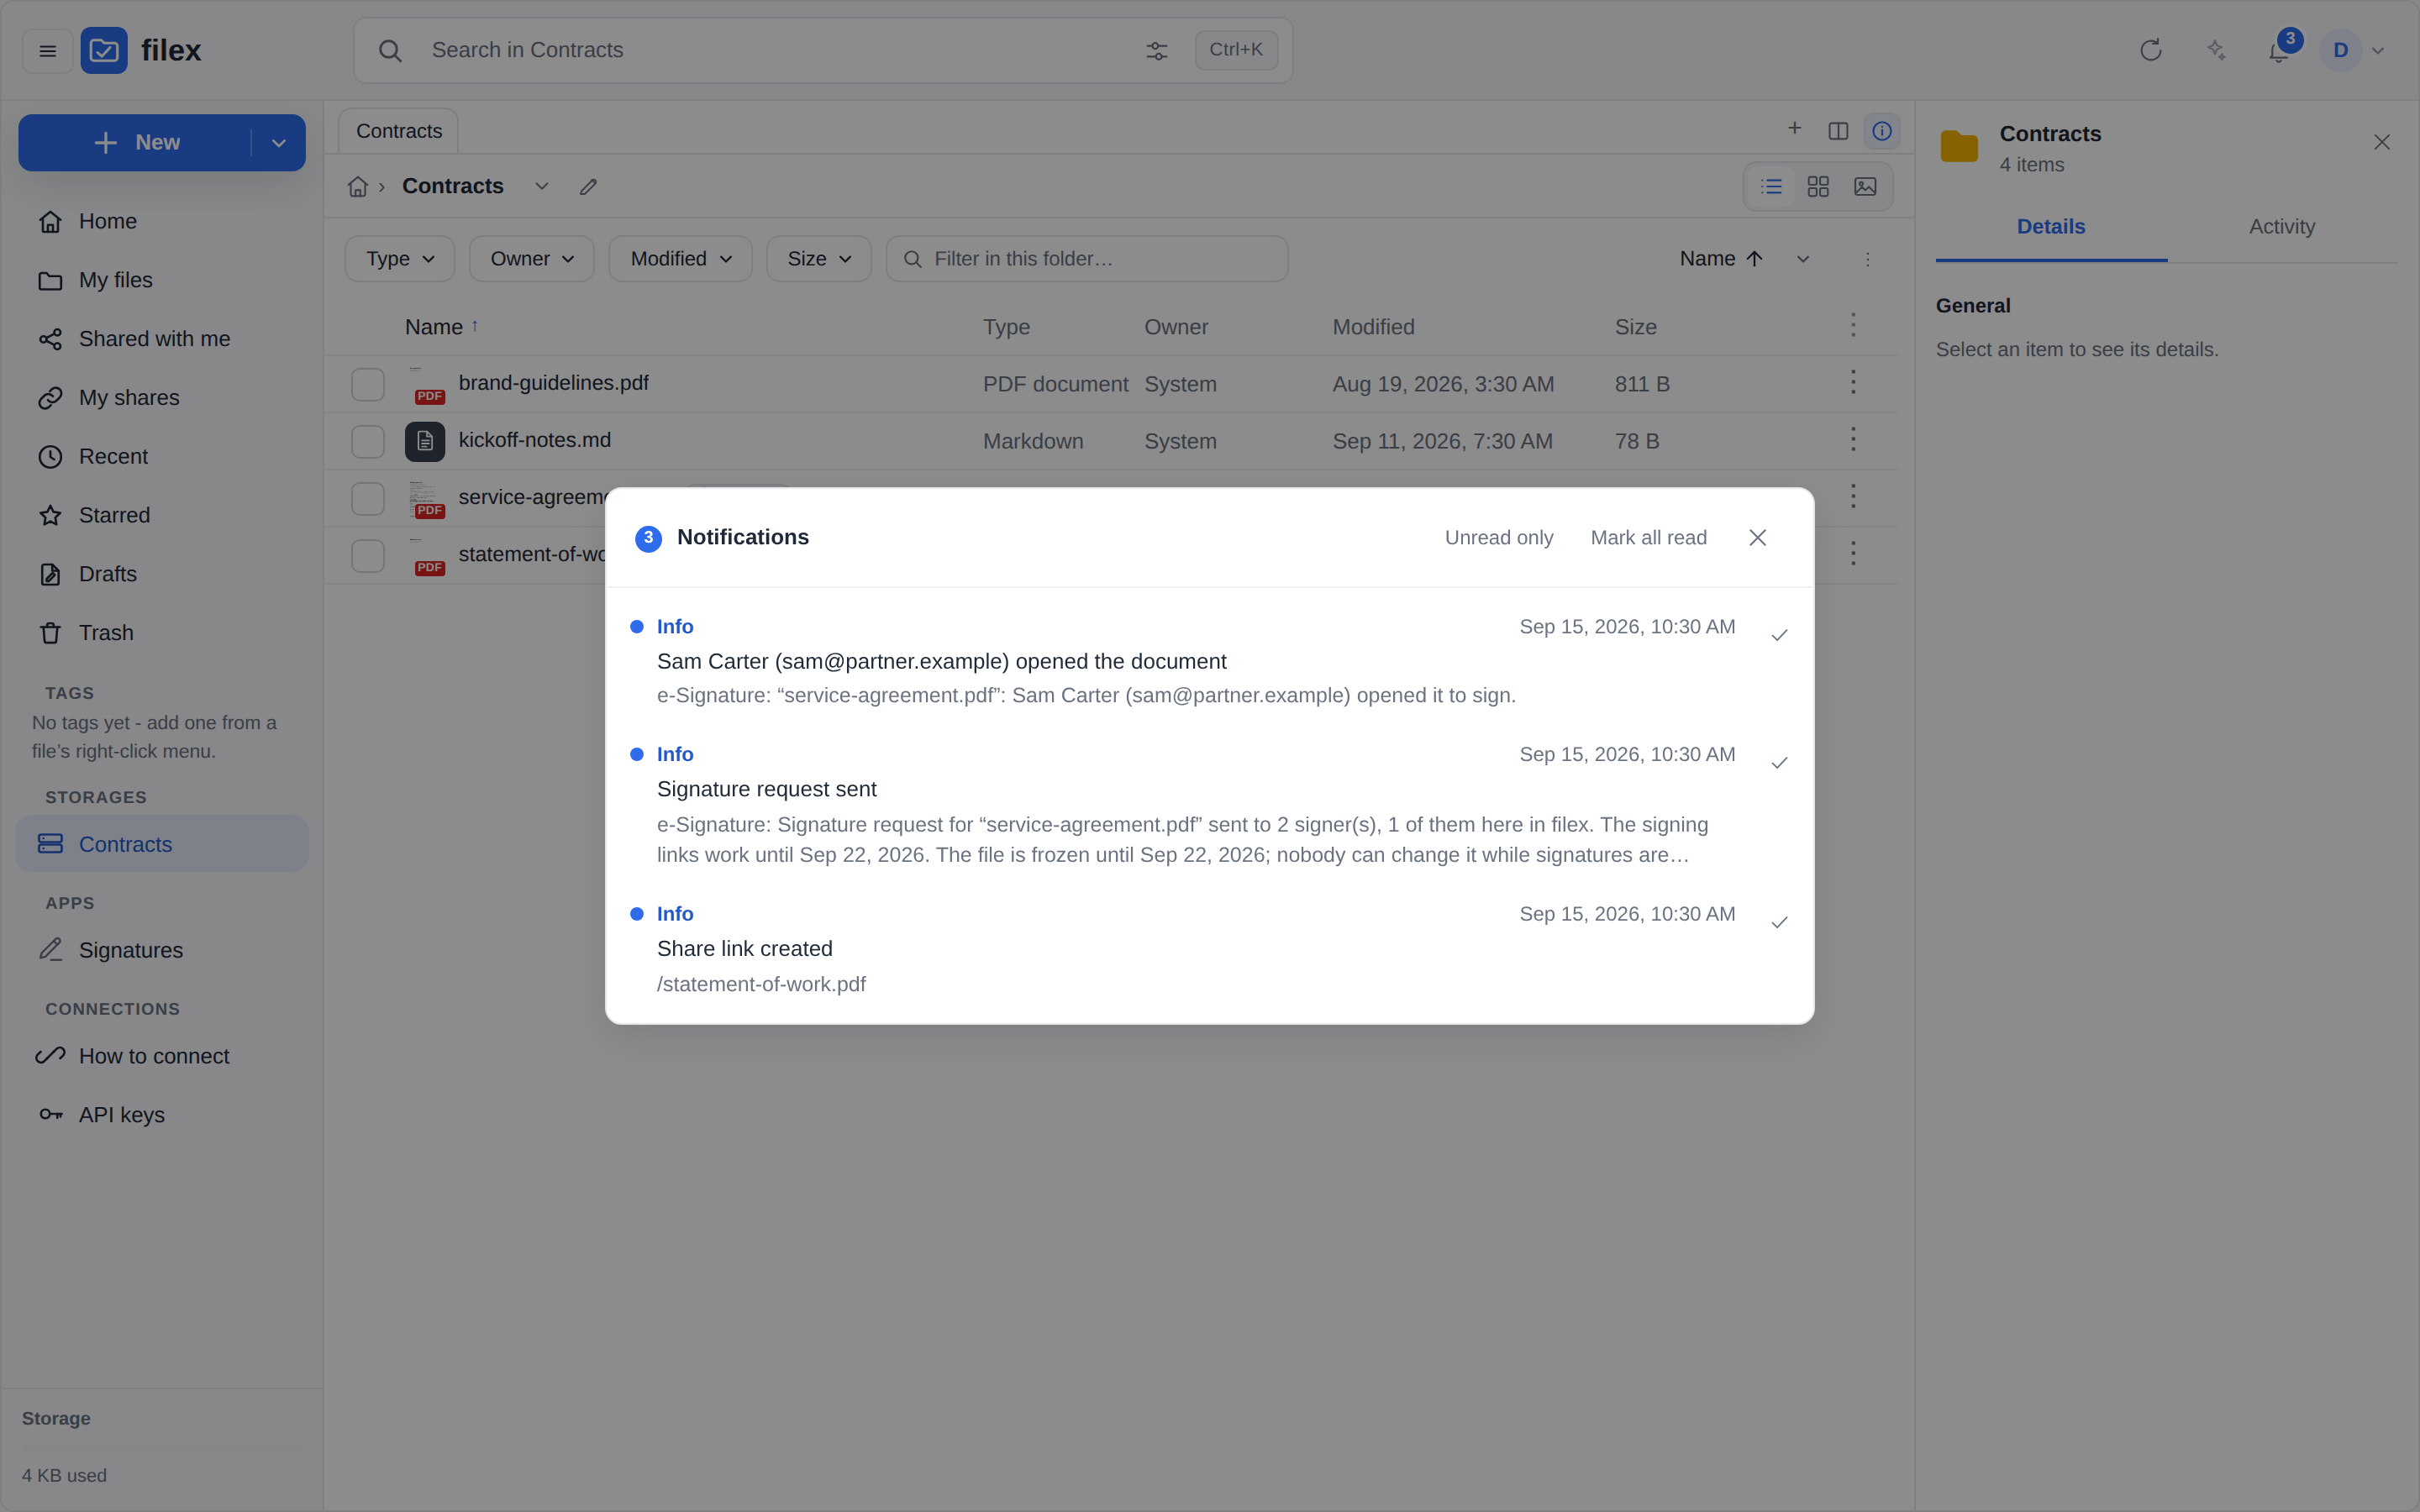Expand the New button dropdown arrow
This screenshot has height=1512, width=2420.
[x=279, y=143]
